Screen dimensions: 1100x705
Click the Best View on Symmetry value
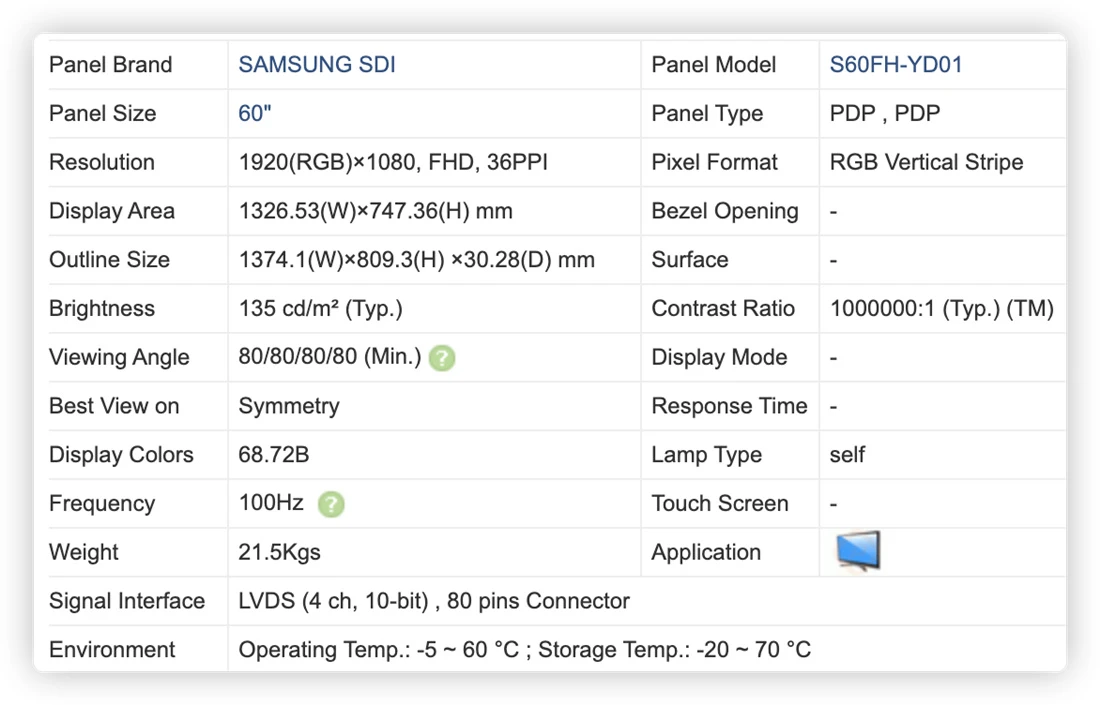point(289,406)
